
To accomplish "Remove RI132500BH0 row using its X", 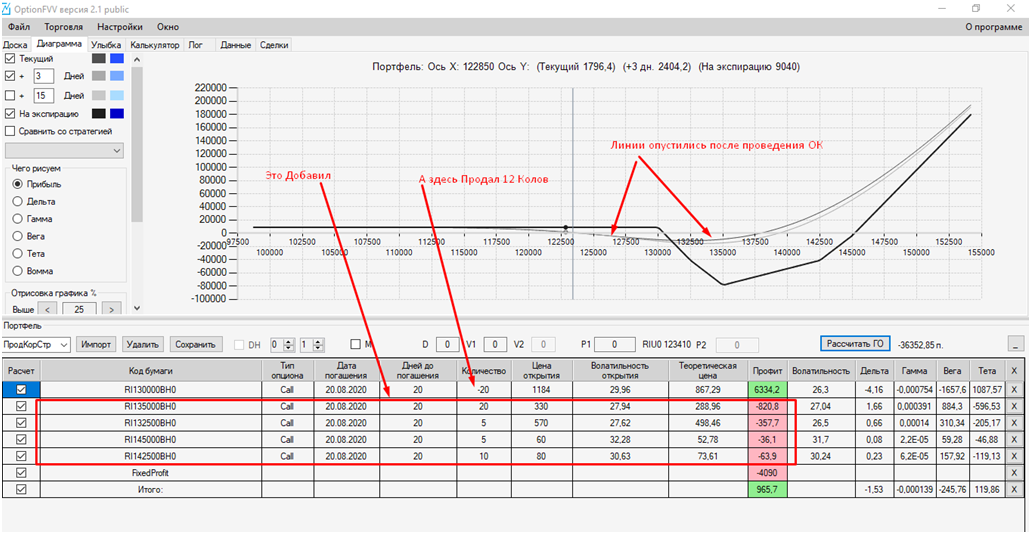I will pos(1013,422).
